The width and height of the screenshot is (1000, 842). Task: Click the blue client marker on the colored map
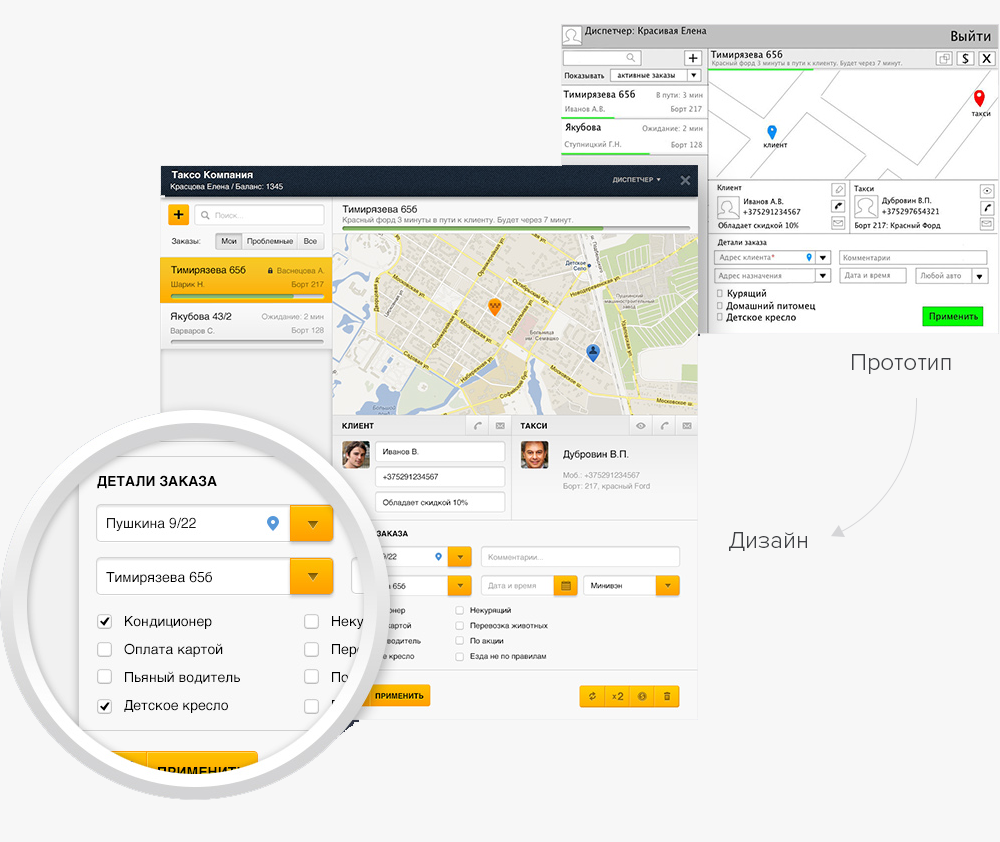(x=593, y=351)
